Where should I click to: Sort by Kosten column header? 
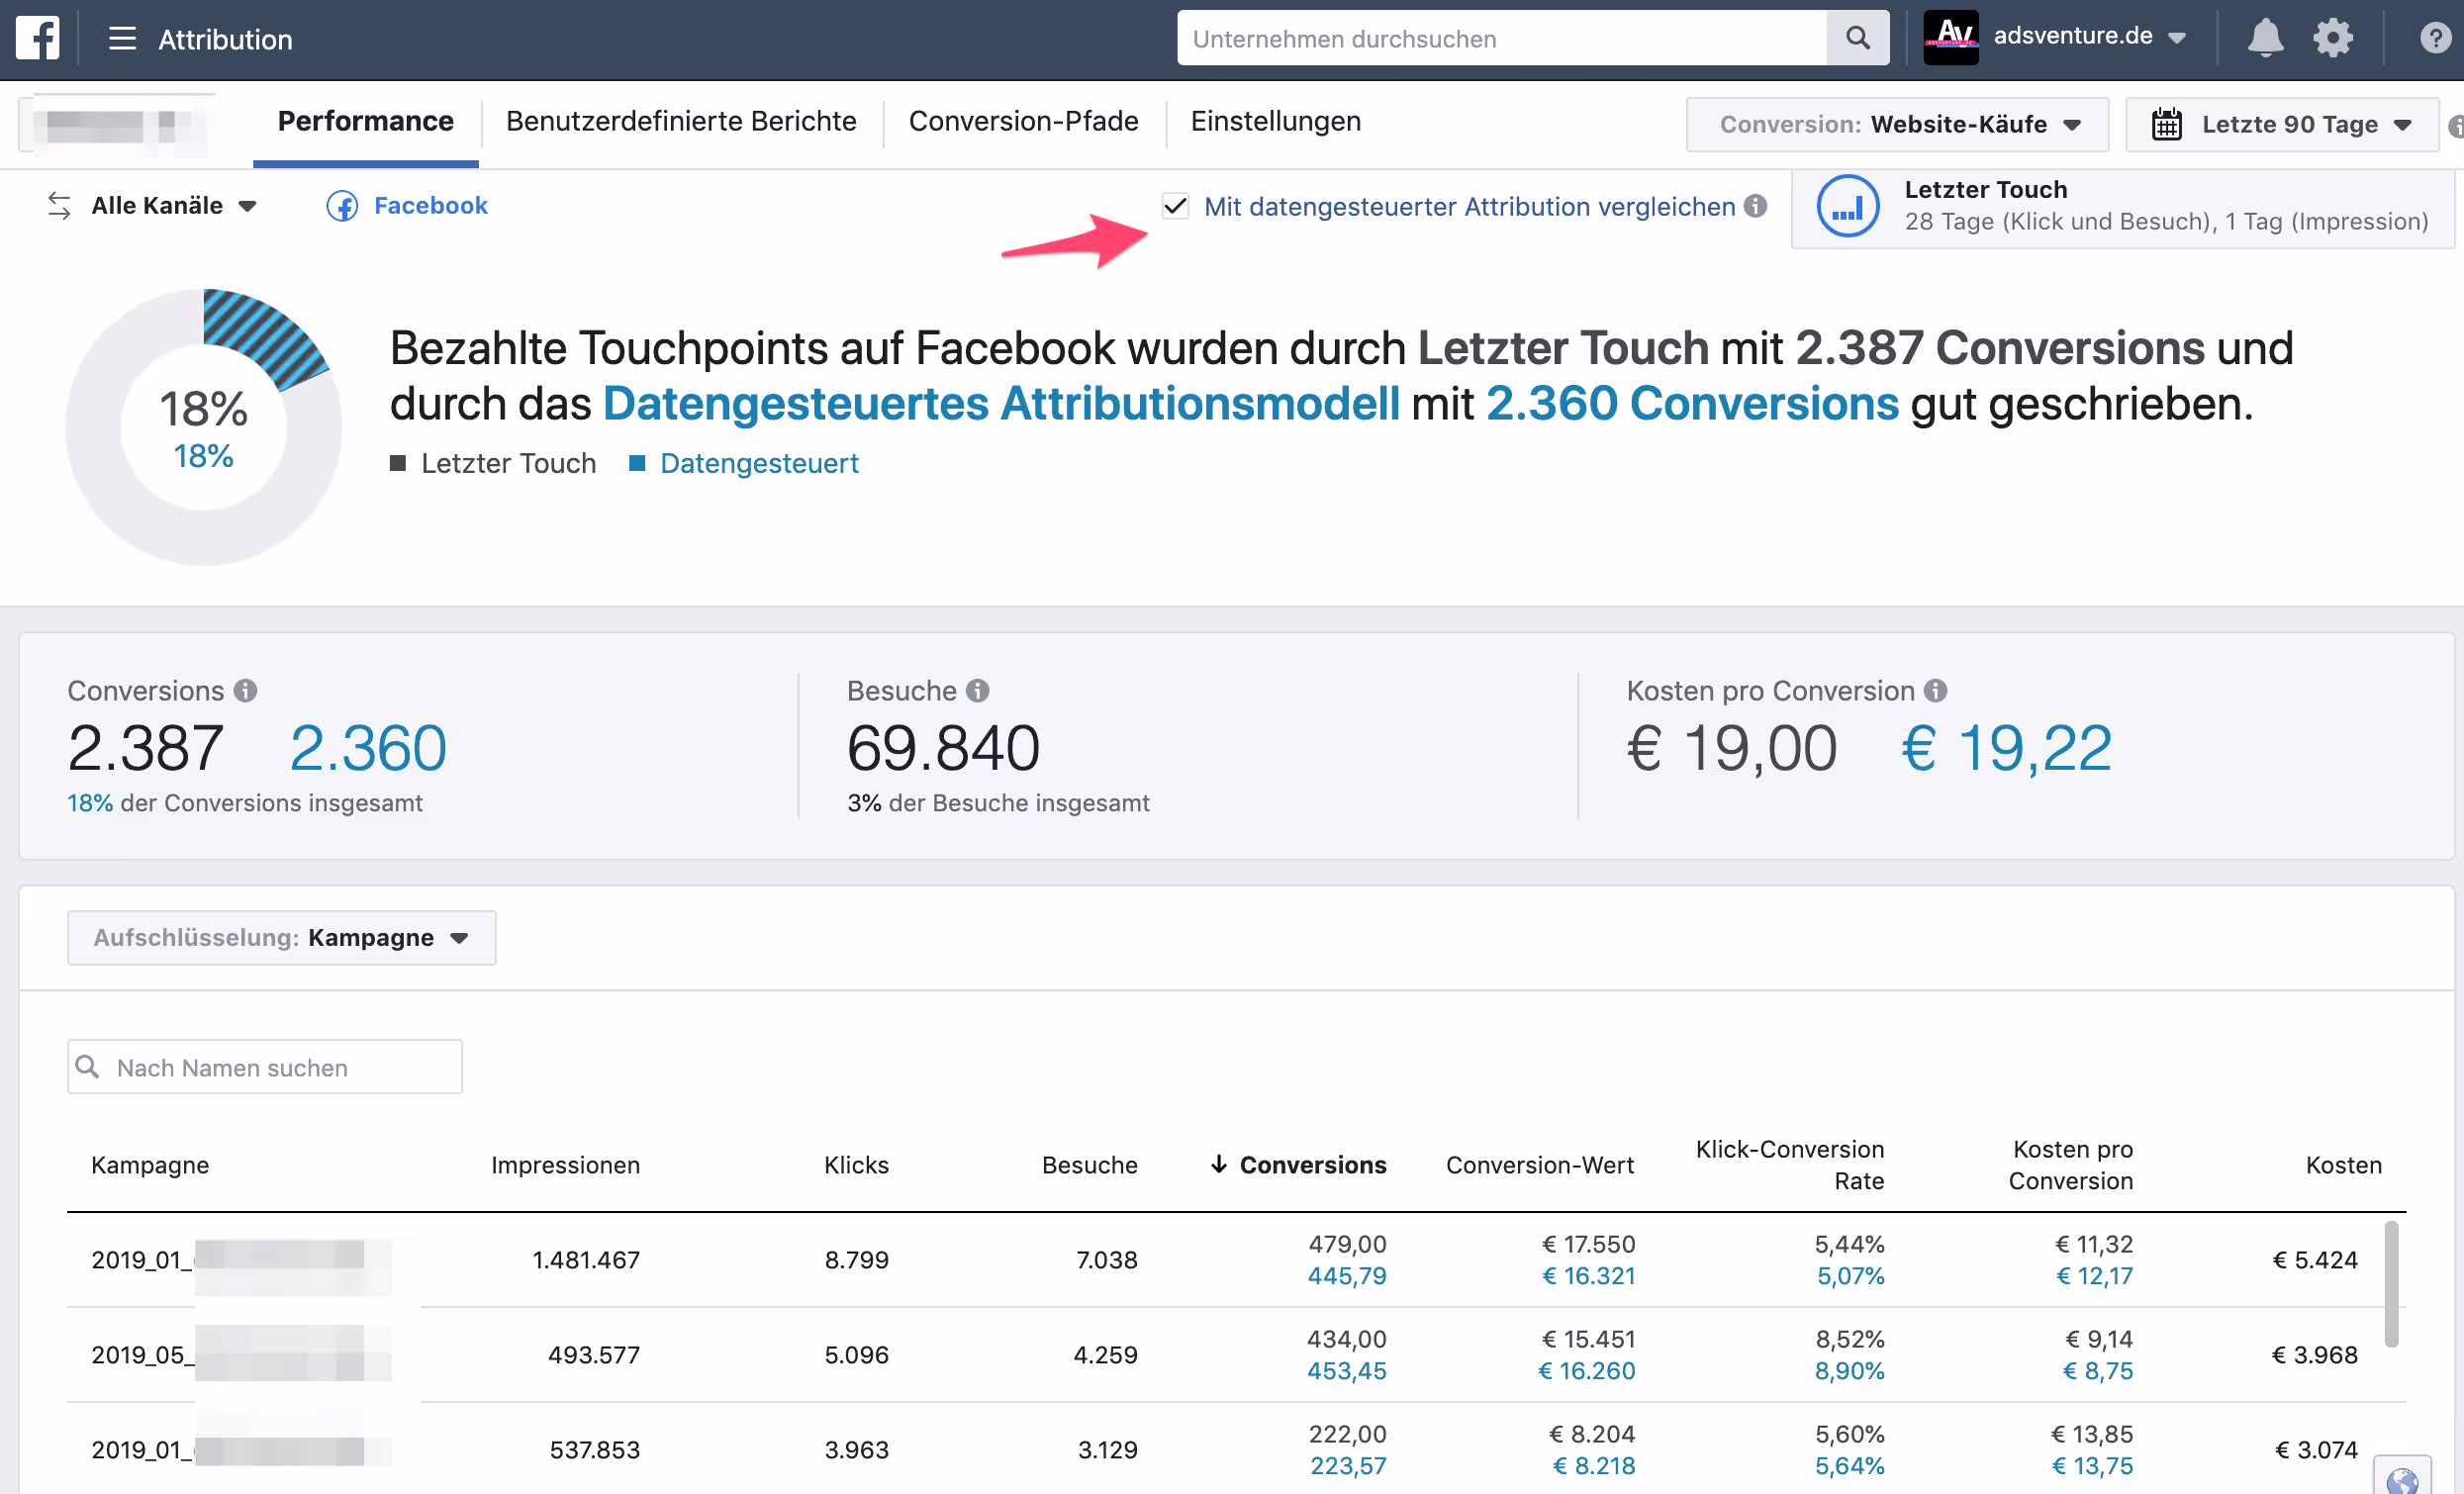click(2343, 1164)
